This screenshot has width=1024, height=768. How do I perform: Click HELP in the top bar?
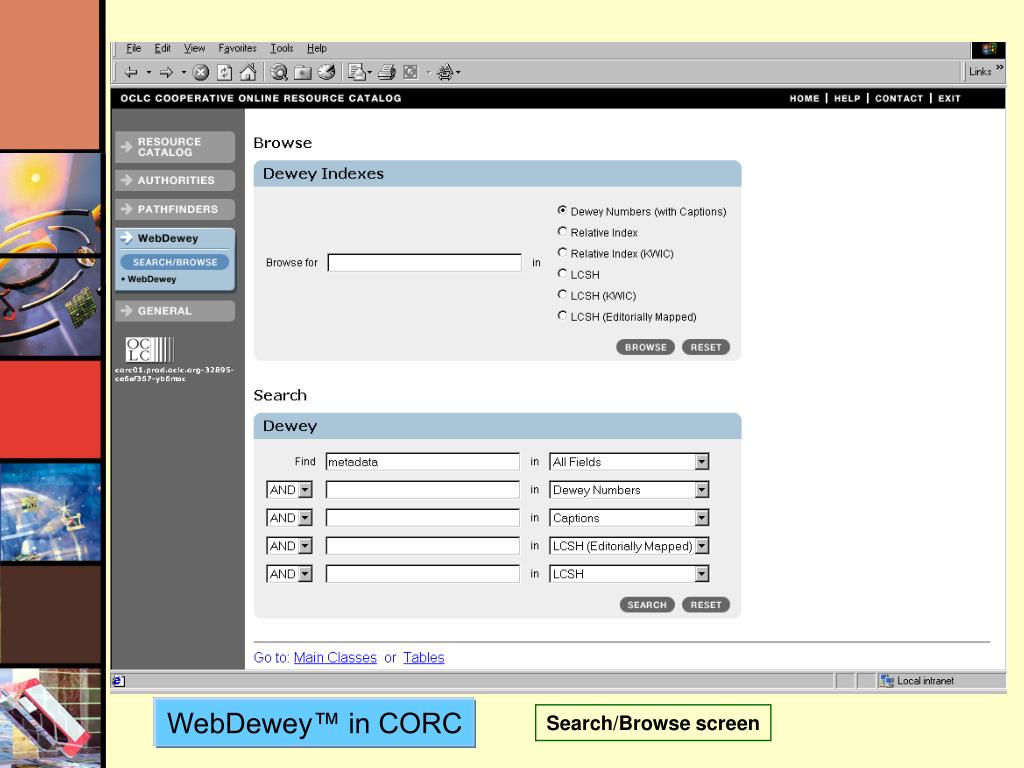[x=847, y=99]
